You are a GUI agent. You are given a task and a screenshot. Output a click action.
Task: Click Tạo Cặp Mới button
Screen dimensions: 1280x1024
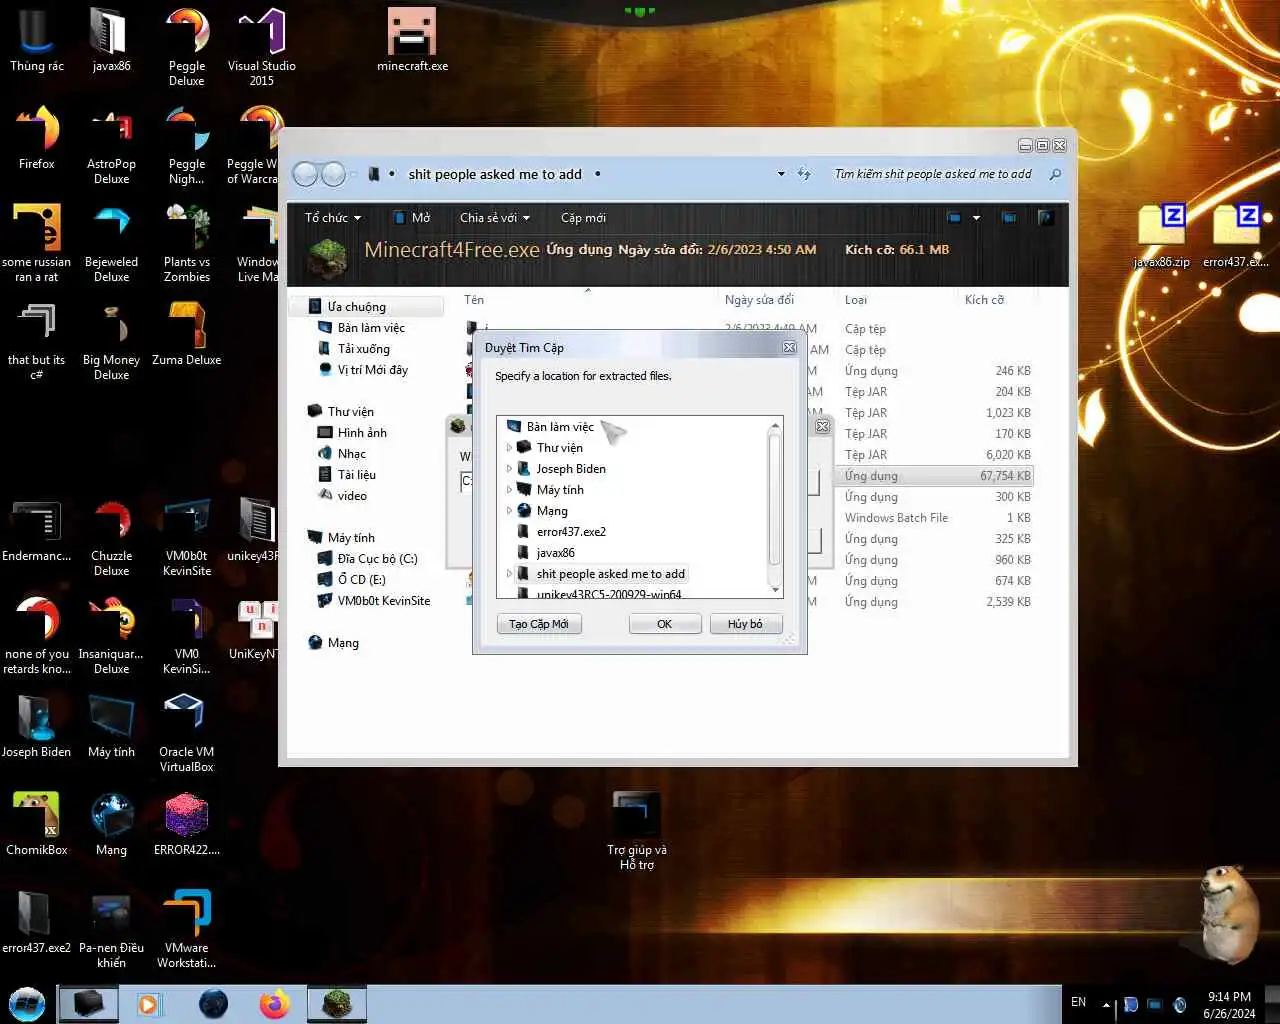pos(539,624)
